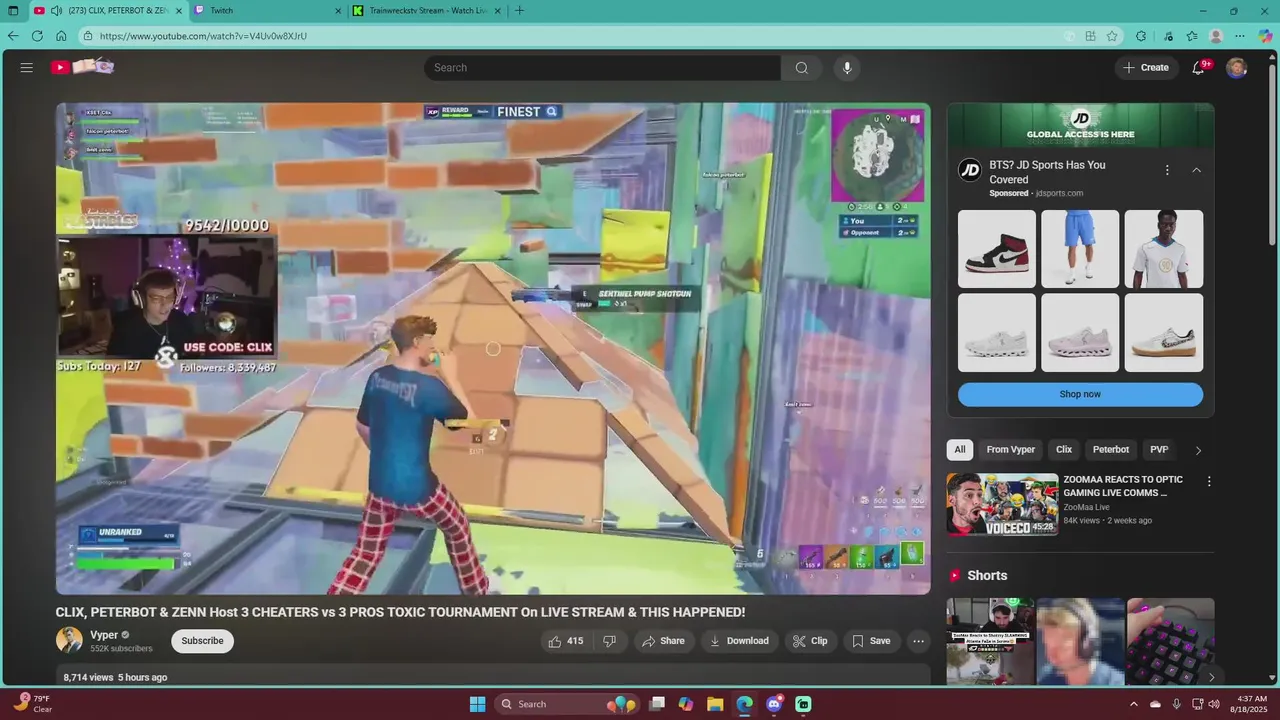Like the video with 415 likes
Image resolution: width=1280 pixels, height=720 pixels.
(x=565, y=641)
